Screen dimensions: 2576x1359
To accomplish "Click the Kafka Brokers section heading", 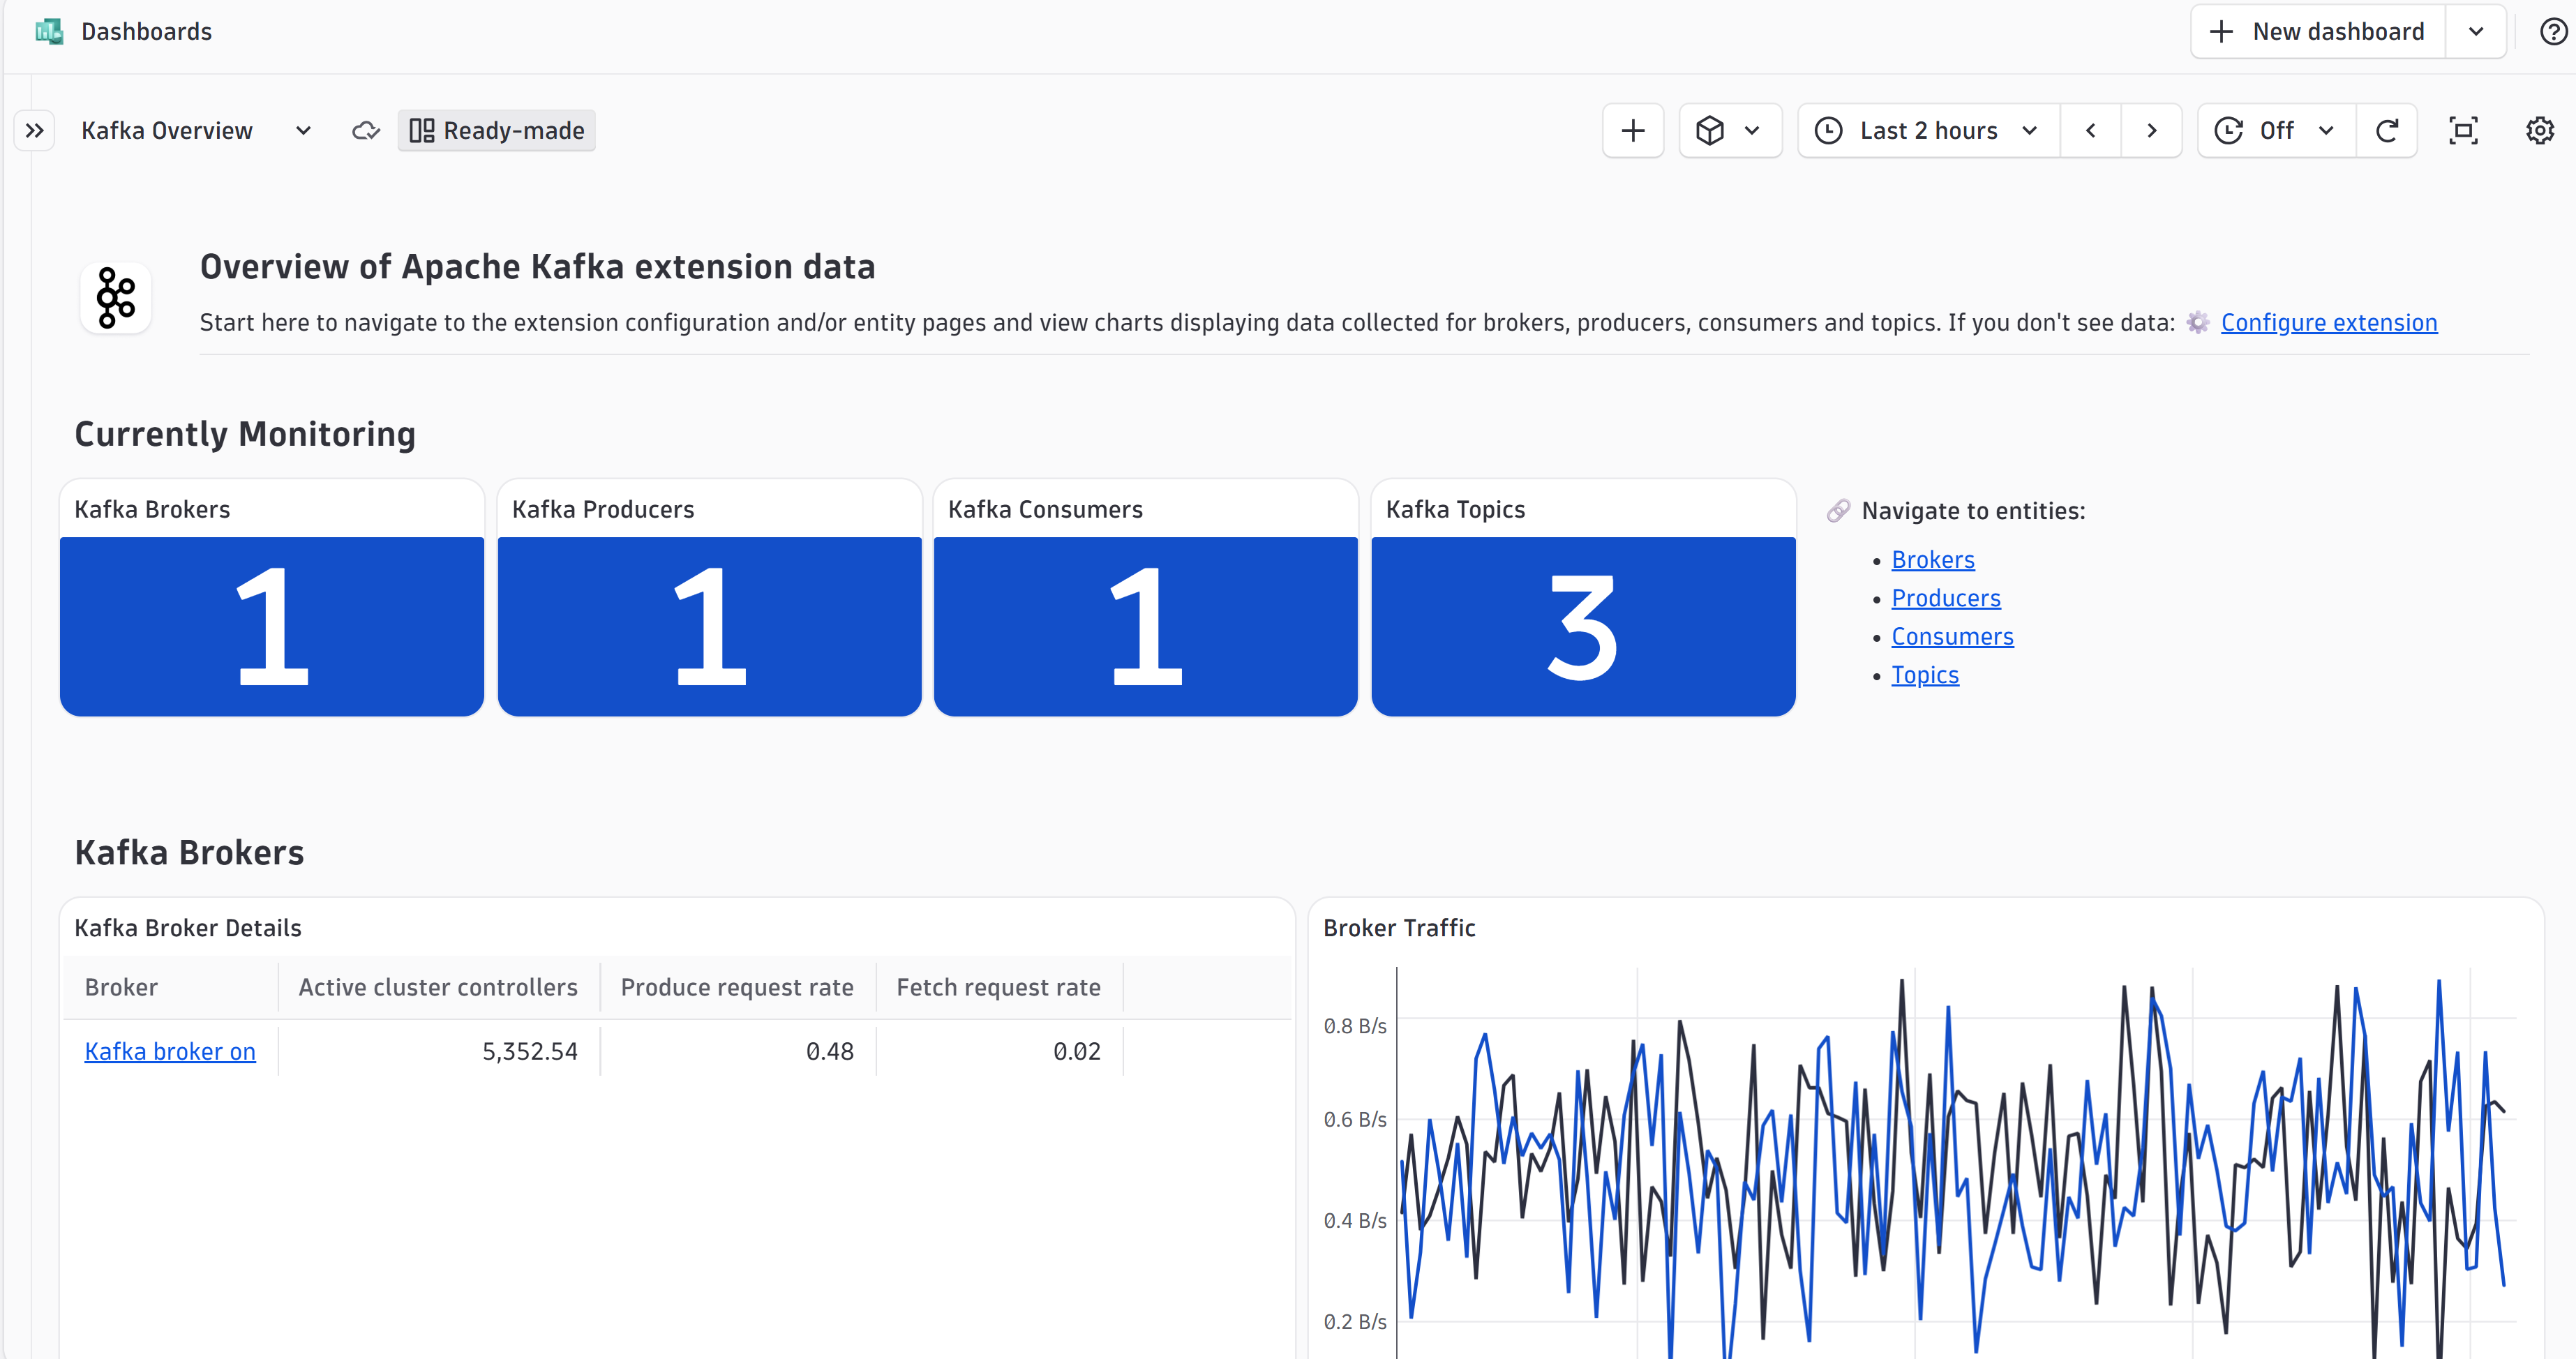I will pos(189,853).
